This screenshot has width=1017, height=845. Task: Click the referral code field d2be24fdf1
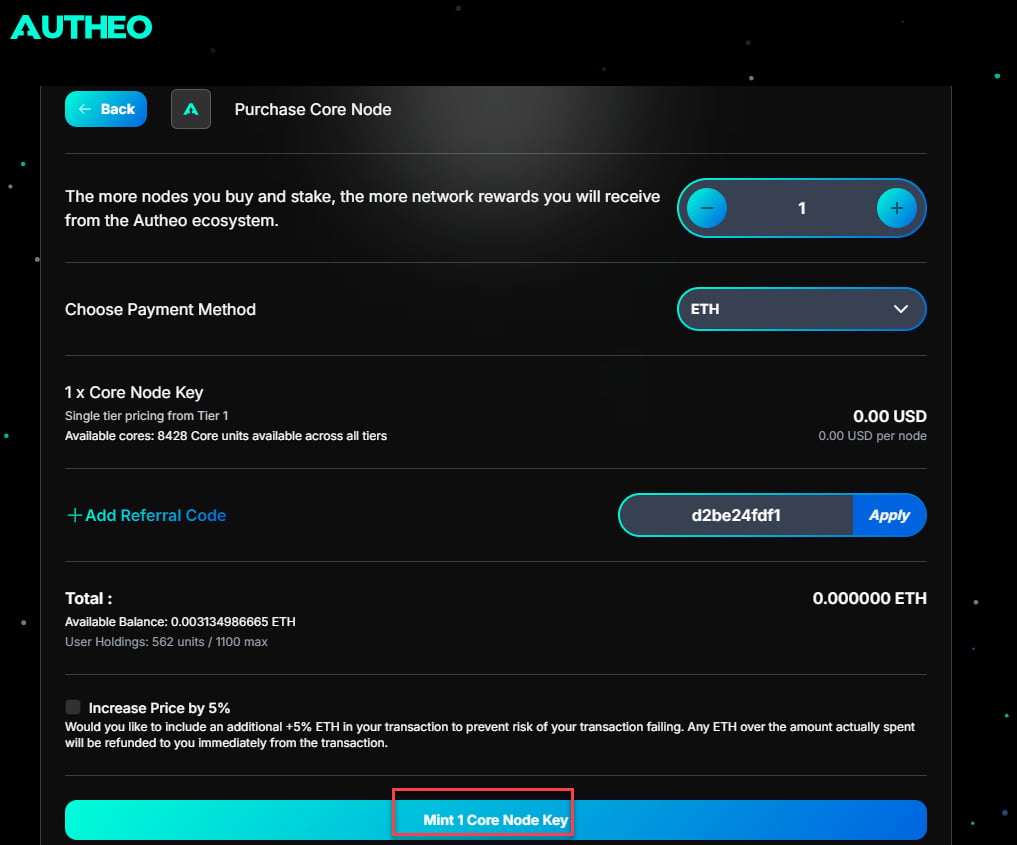coord(736,516)
